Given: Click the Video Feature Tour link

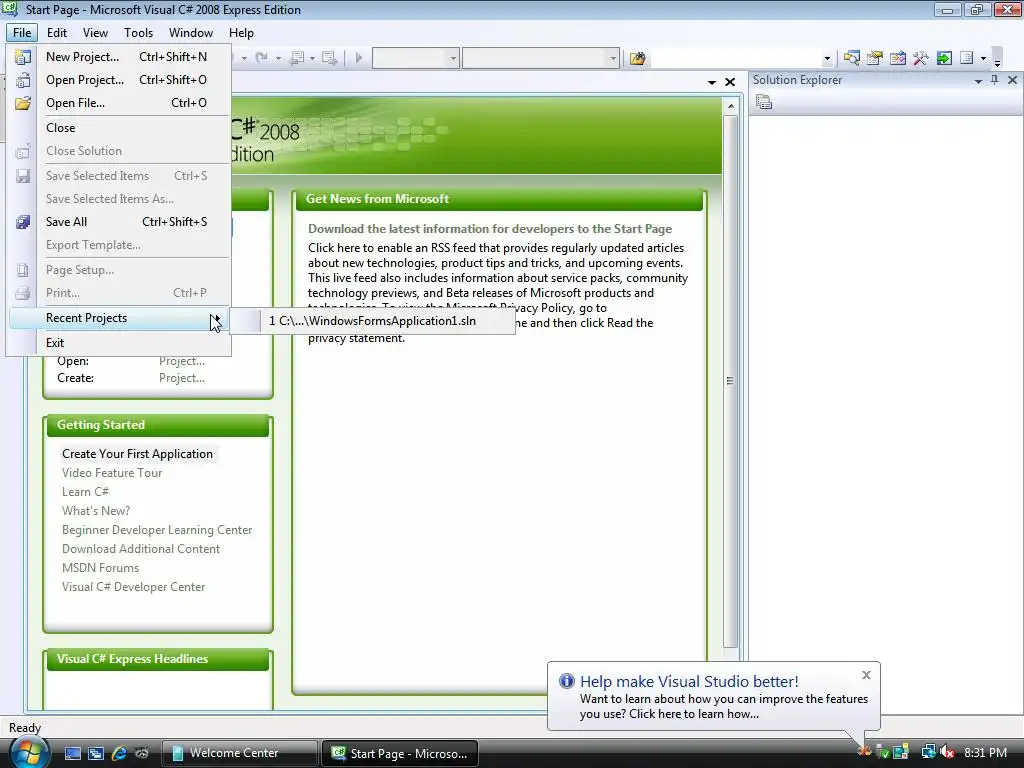Looking at the screenshot, I should (x=112, y=473).
